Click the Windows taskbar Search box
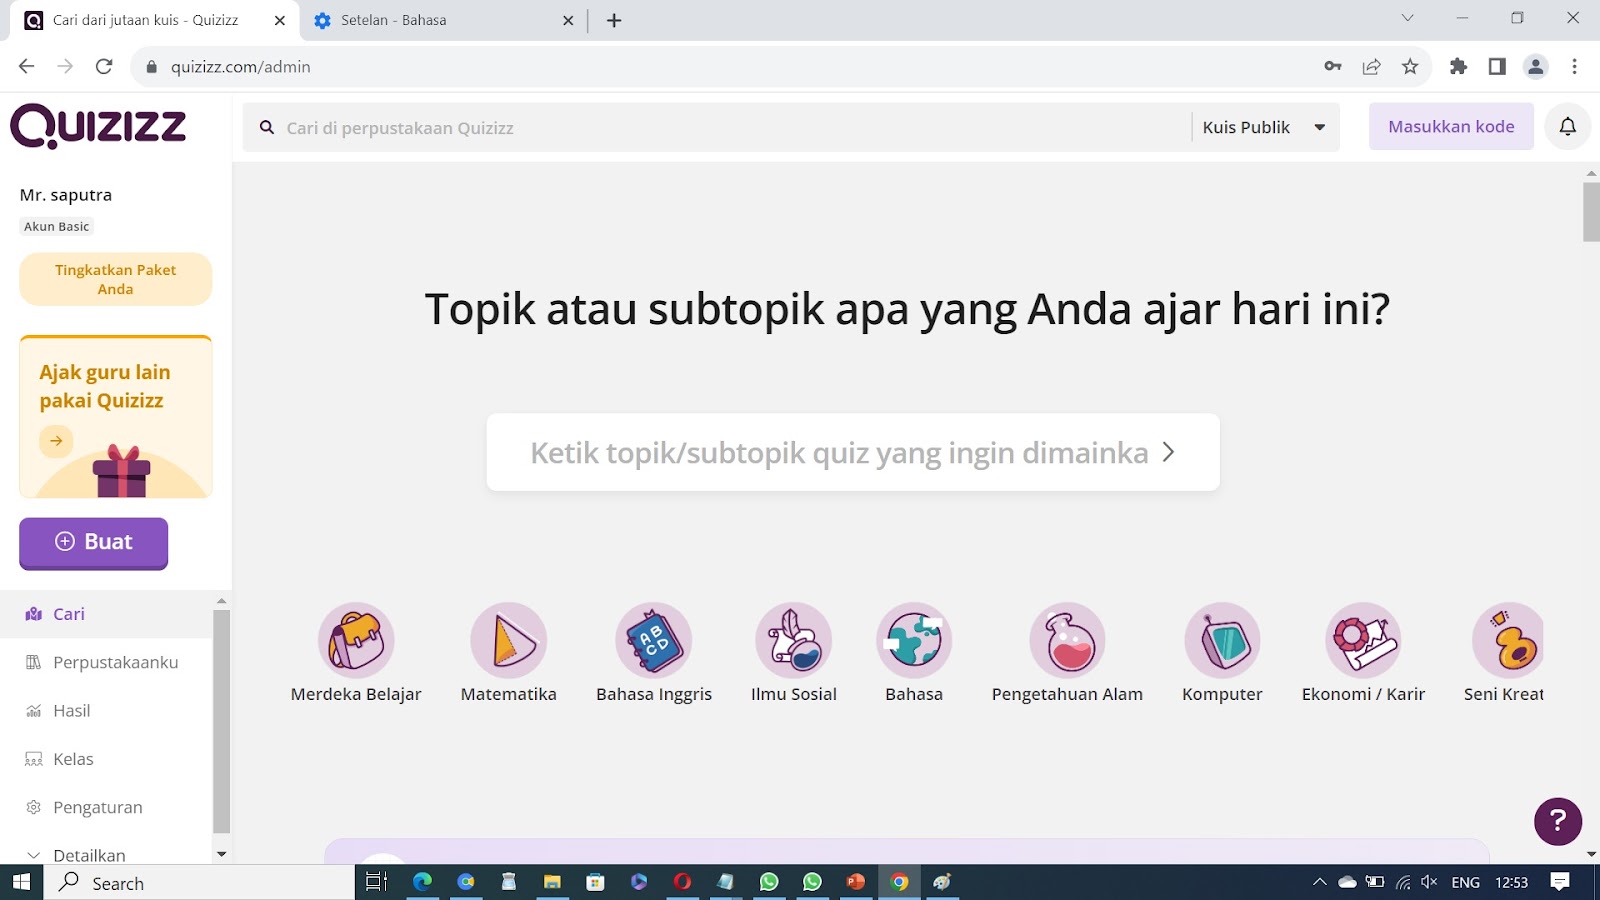Screen dimensions: 1600x900 click(x=199, y=882)
